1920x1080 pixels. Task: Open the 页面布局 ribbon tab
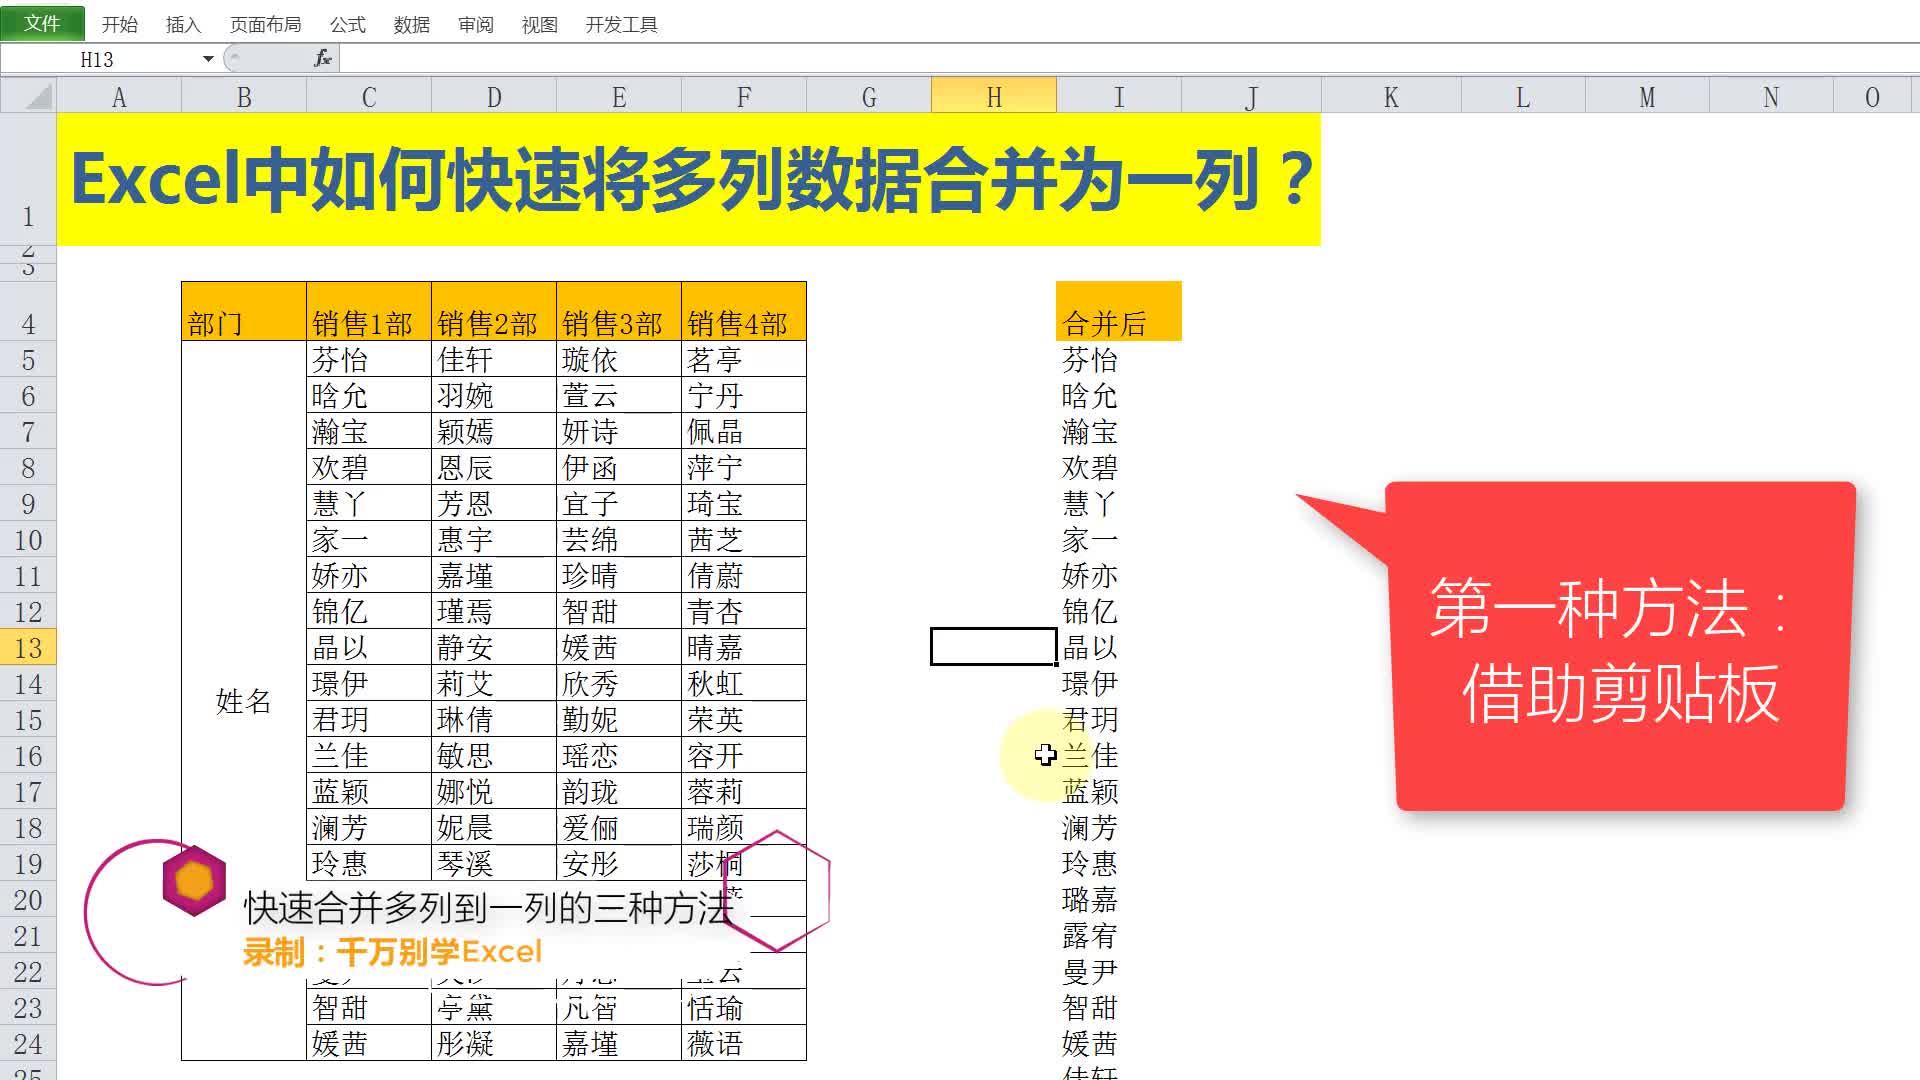pos(265,25)
